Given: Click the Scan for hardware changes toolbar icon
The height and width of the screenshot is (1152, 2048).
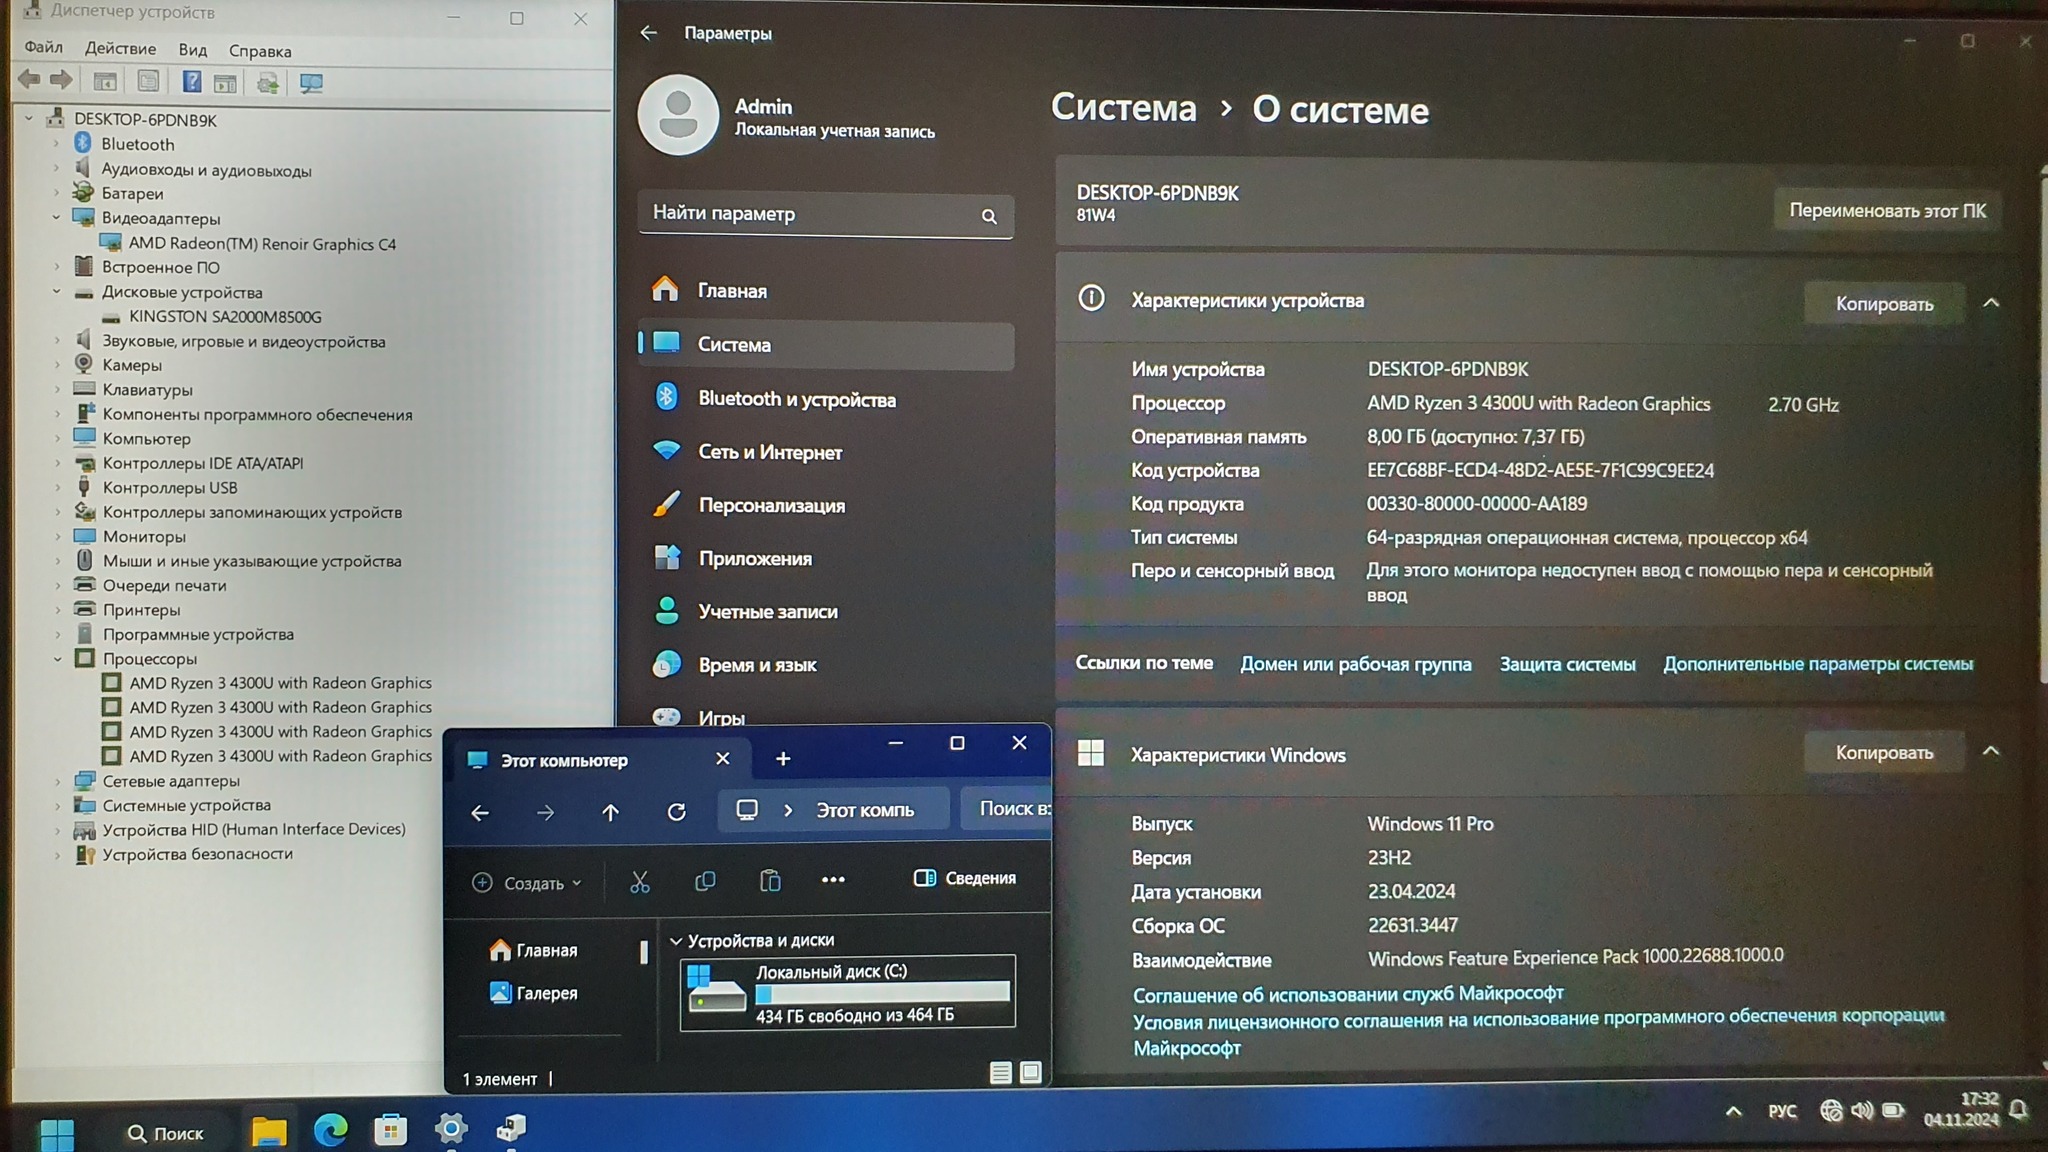Looking at the screenshot, I should pyautogui.click(x=311, y=83).
